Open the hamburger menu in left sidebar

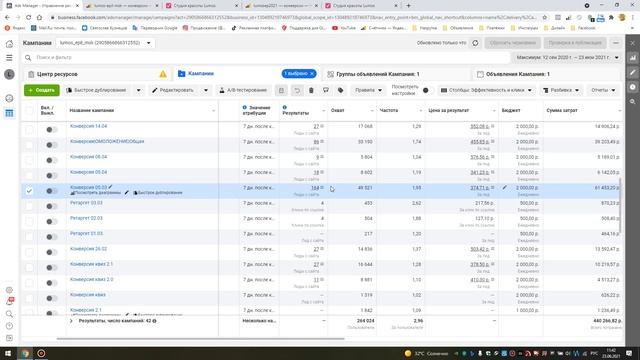click(9, 58)
